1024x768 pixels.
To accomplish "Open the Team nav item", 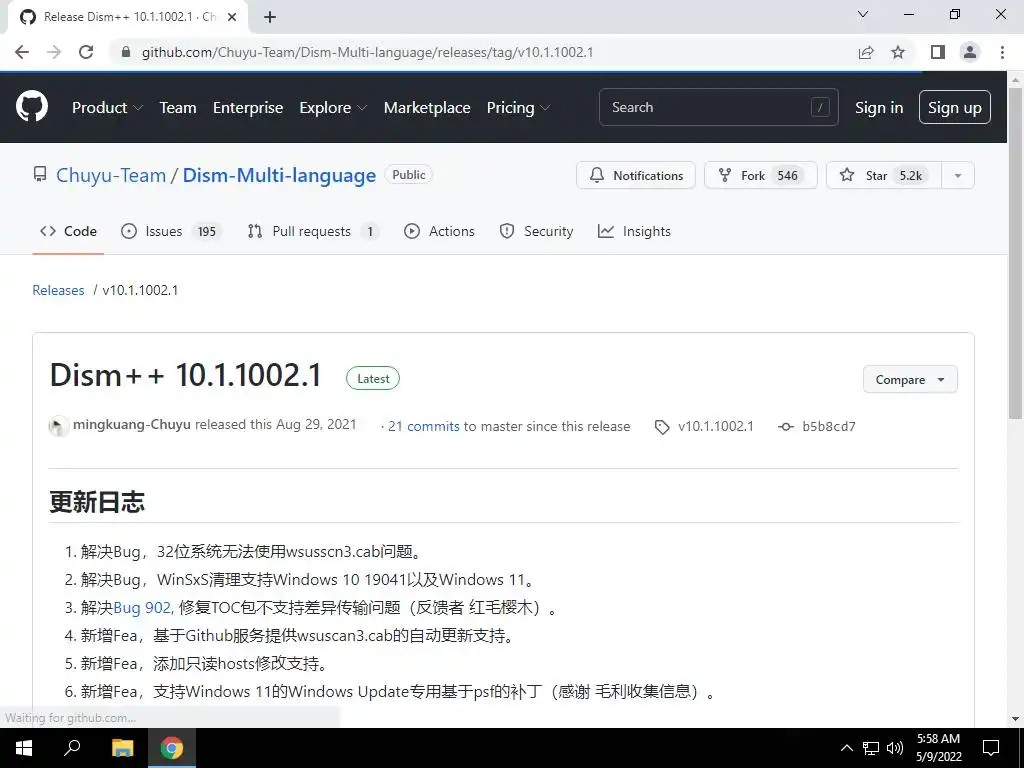I will coord(178,108).
